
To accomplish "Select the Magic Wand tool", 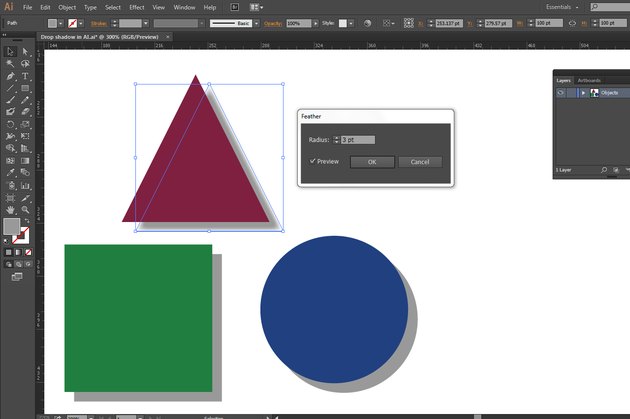I will pos(10,64).
